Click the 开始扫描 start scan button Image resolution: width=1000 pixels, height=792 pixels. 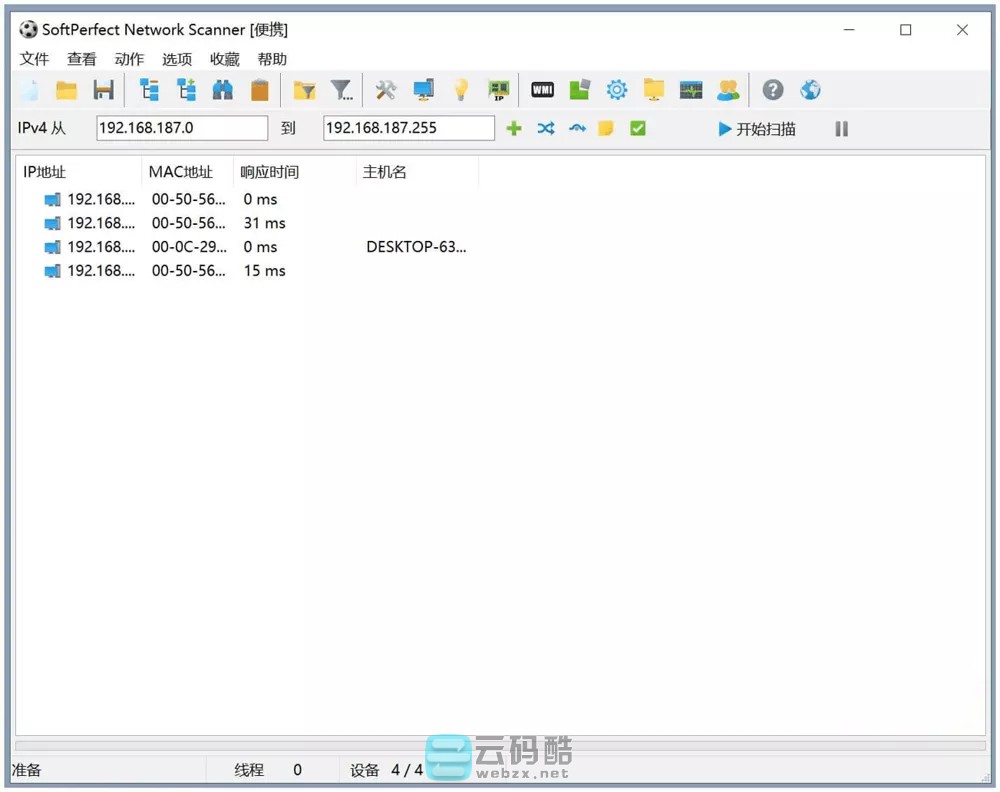click(x=757, y=129)
